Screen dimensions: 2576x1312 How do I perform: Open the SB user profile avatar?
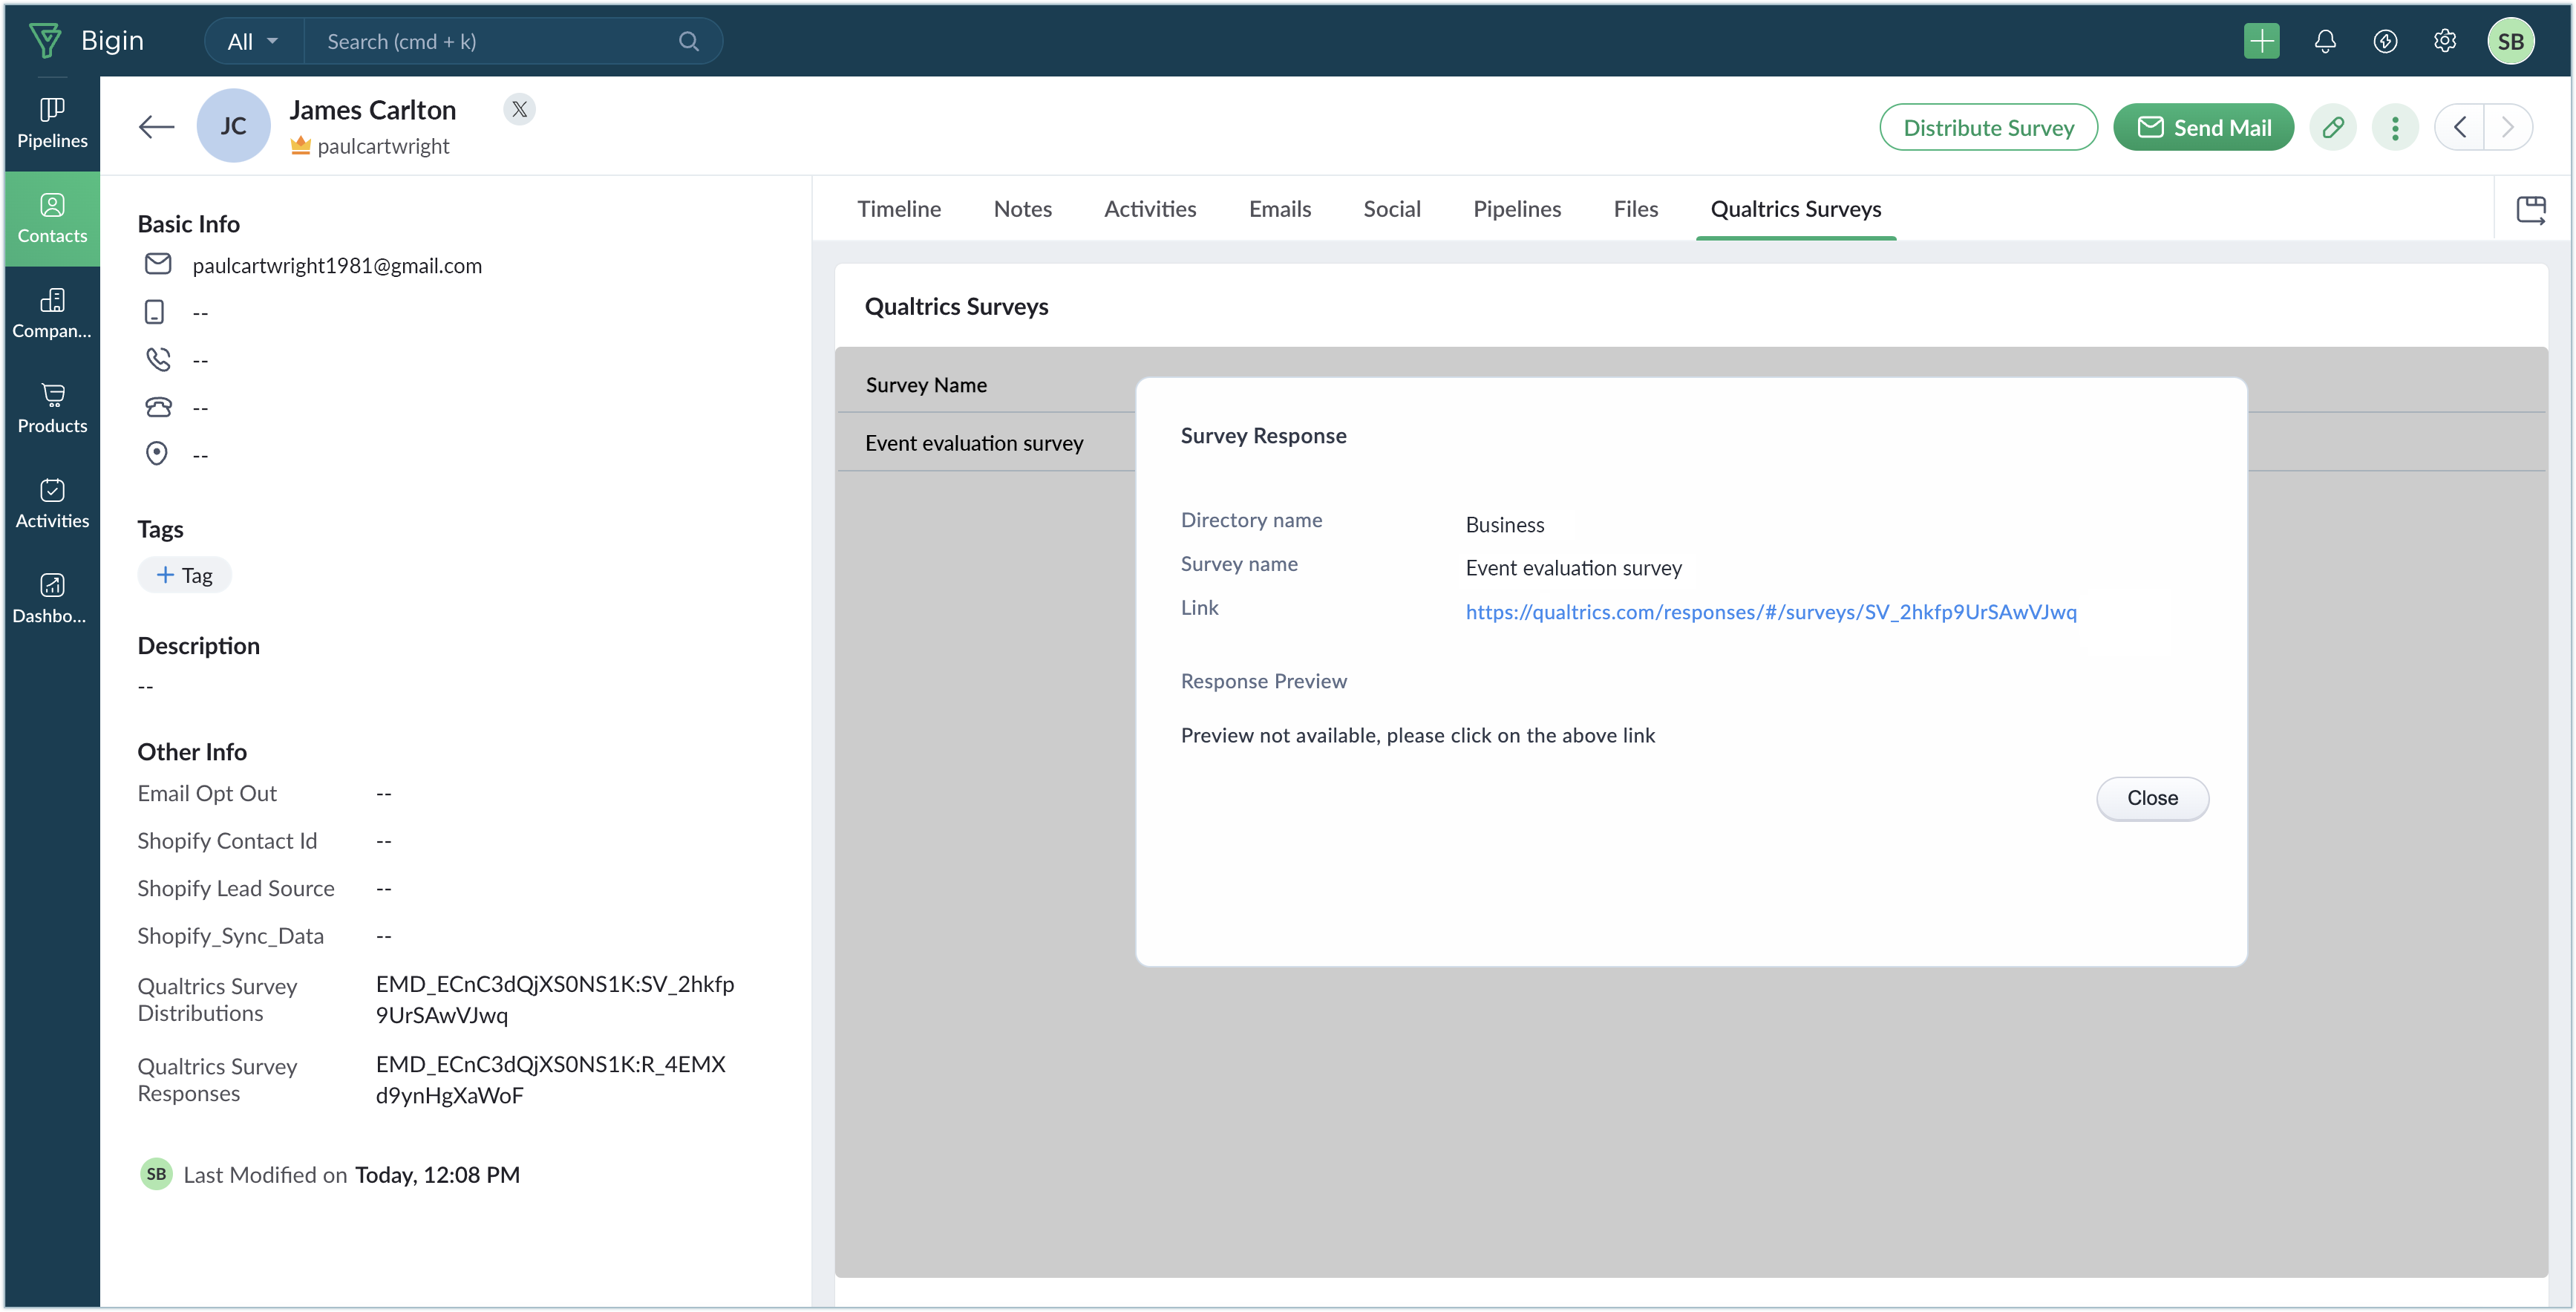click(2510, 41)
